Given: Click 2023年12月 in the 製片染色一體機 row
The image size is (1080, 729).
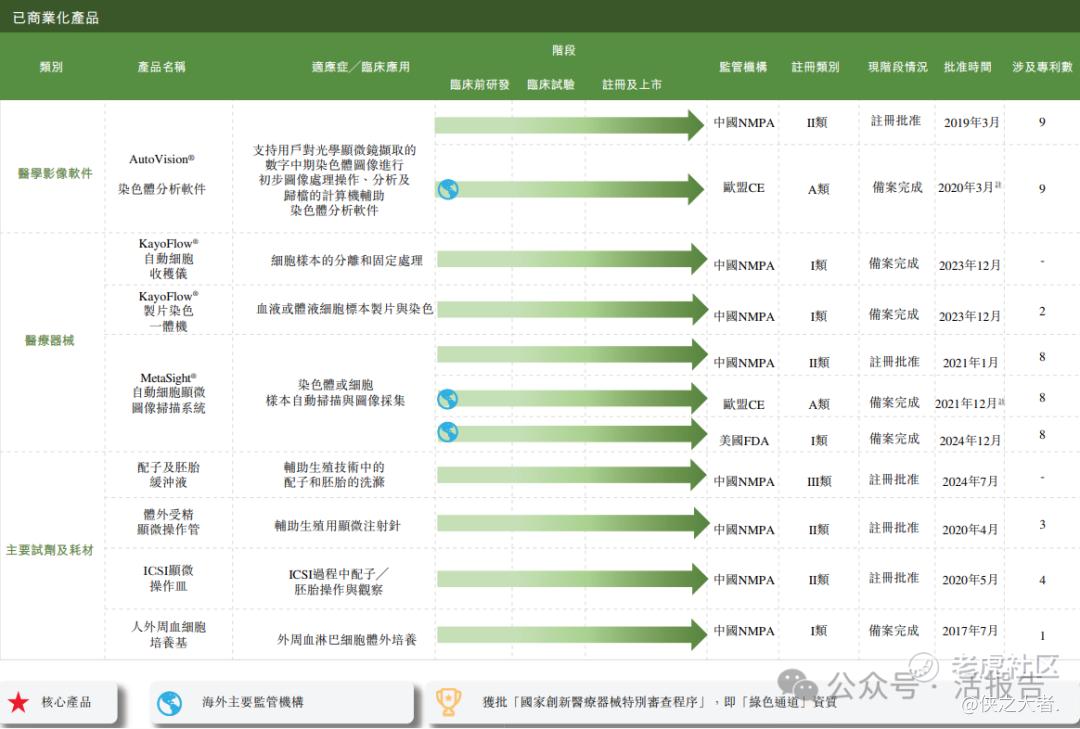Looking at the screenshot, I should (970, 316).
